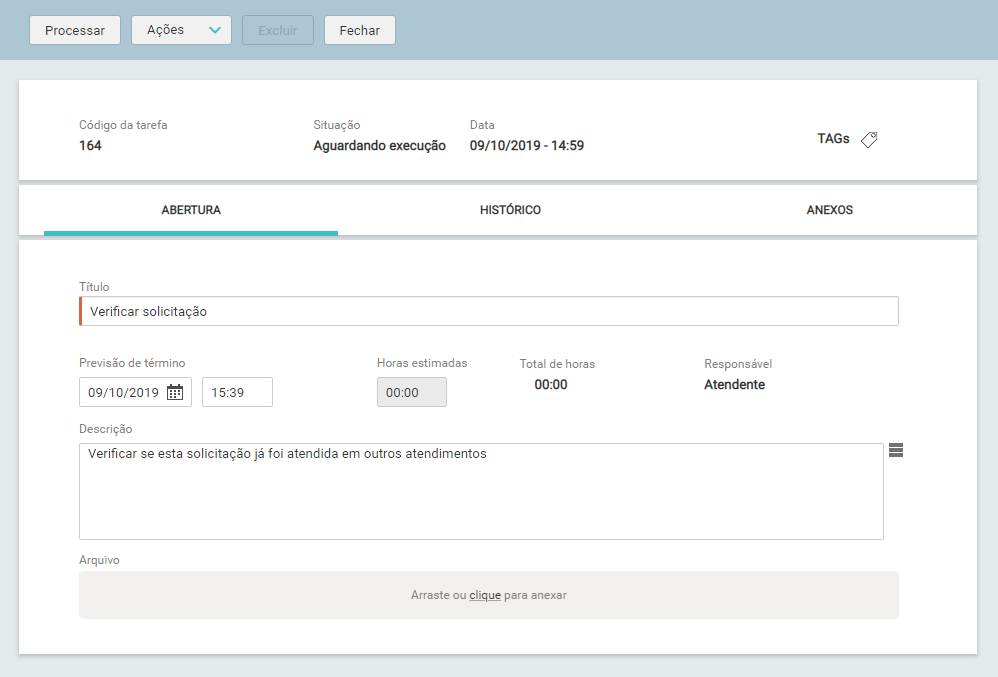Open the calendar picker for Previsão de término

pos(175,393)
